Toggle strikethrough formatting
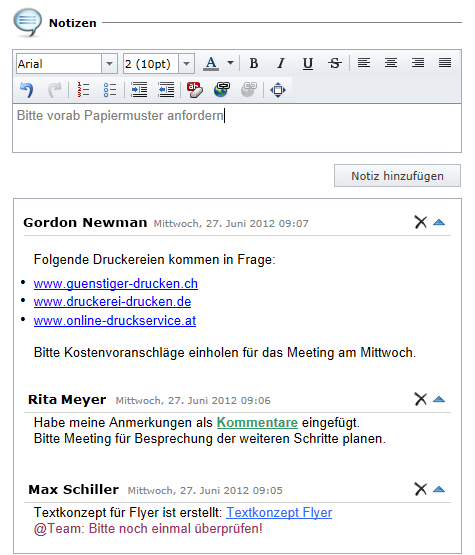 coord(335,63)
